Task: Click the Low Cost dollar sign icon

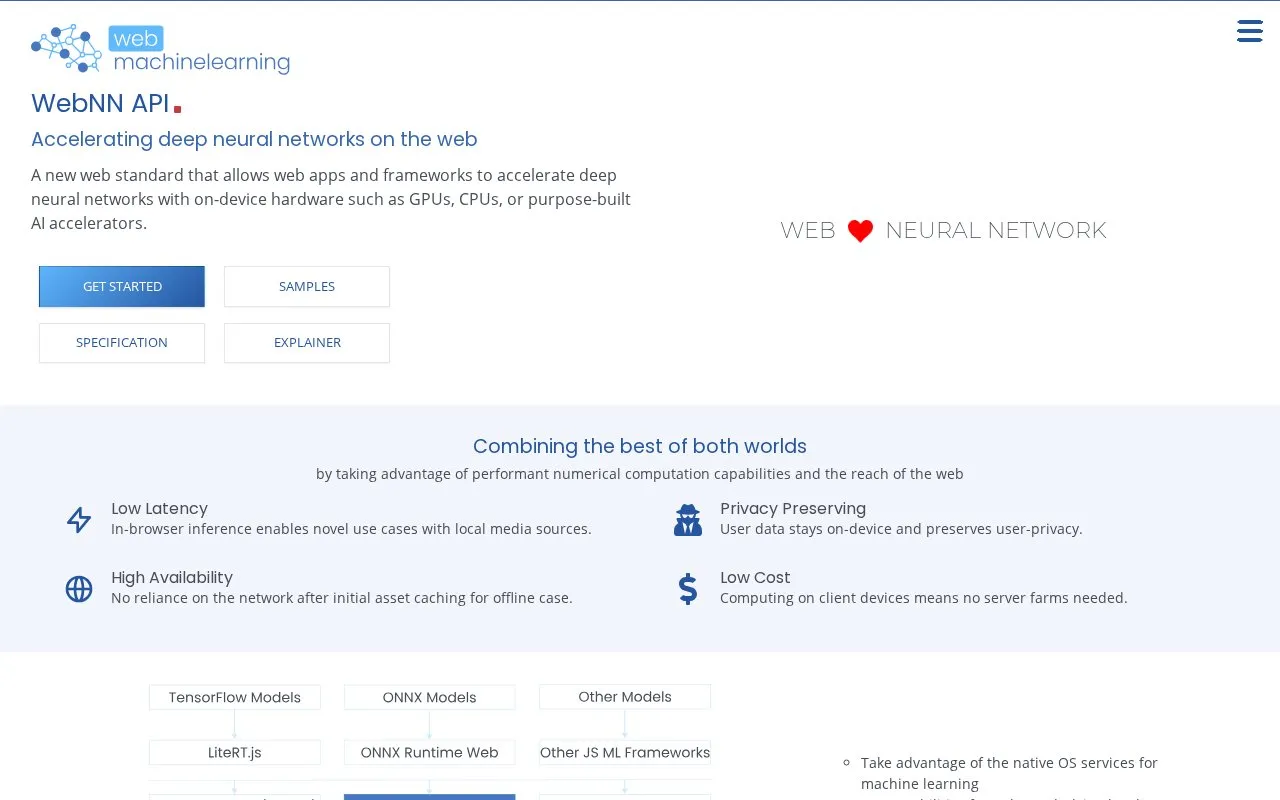Action: (688, 589)
